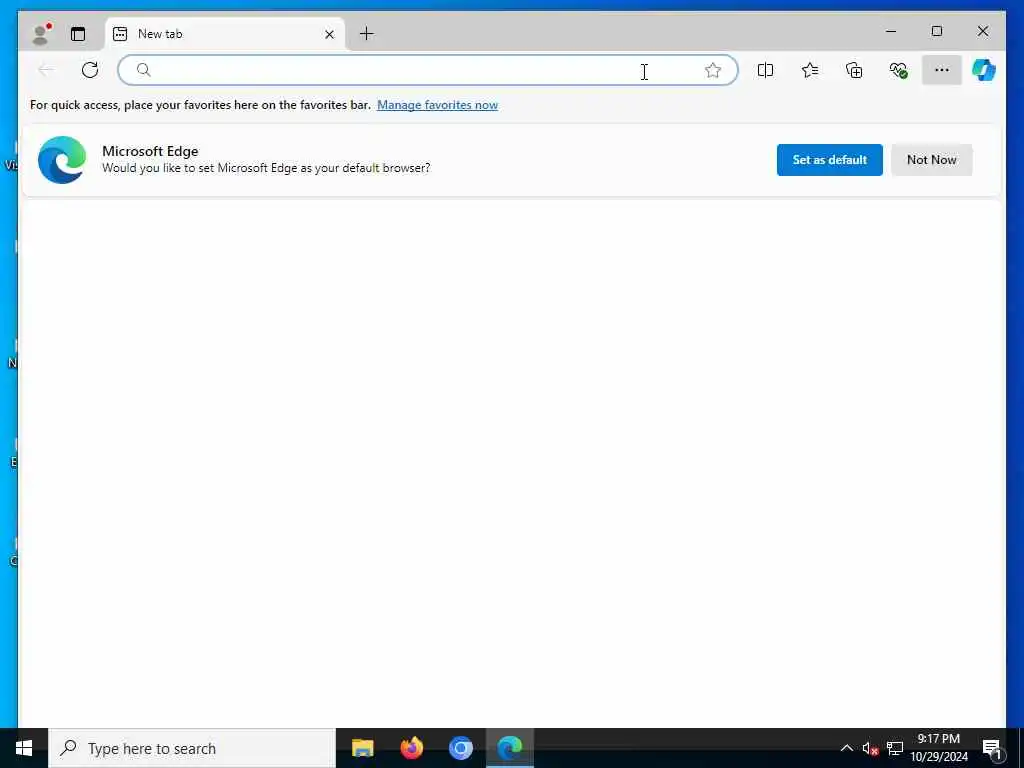Click the Microsoft Edge logo in banner
Viewport: 1024px width, 768px height.
[x=62, y=160]
